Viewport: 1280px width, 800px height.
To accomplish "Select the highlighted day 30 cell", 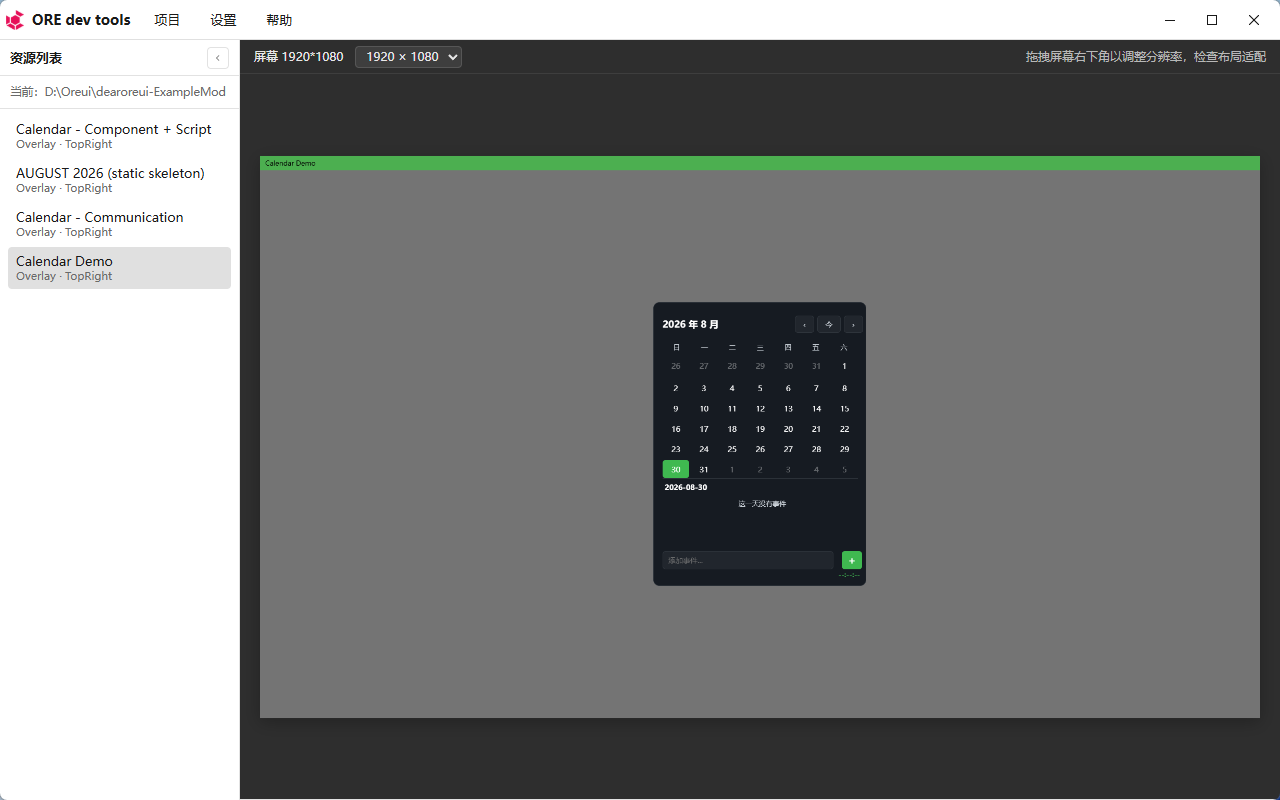I will (676, 469).
